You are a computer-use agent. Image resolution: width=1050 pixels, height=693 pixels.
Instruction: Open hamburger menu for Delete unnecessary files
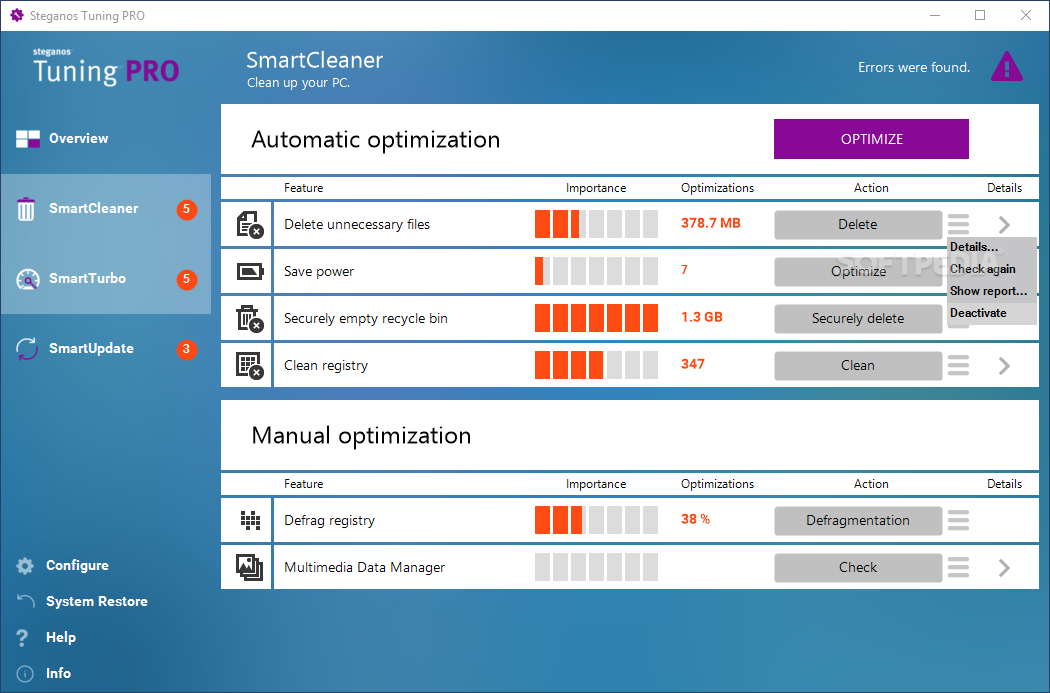958,224
